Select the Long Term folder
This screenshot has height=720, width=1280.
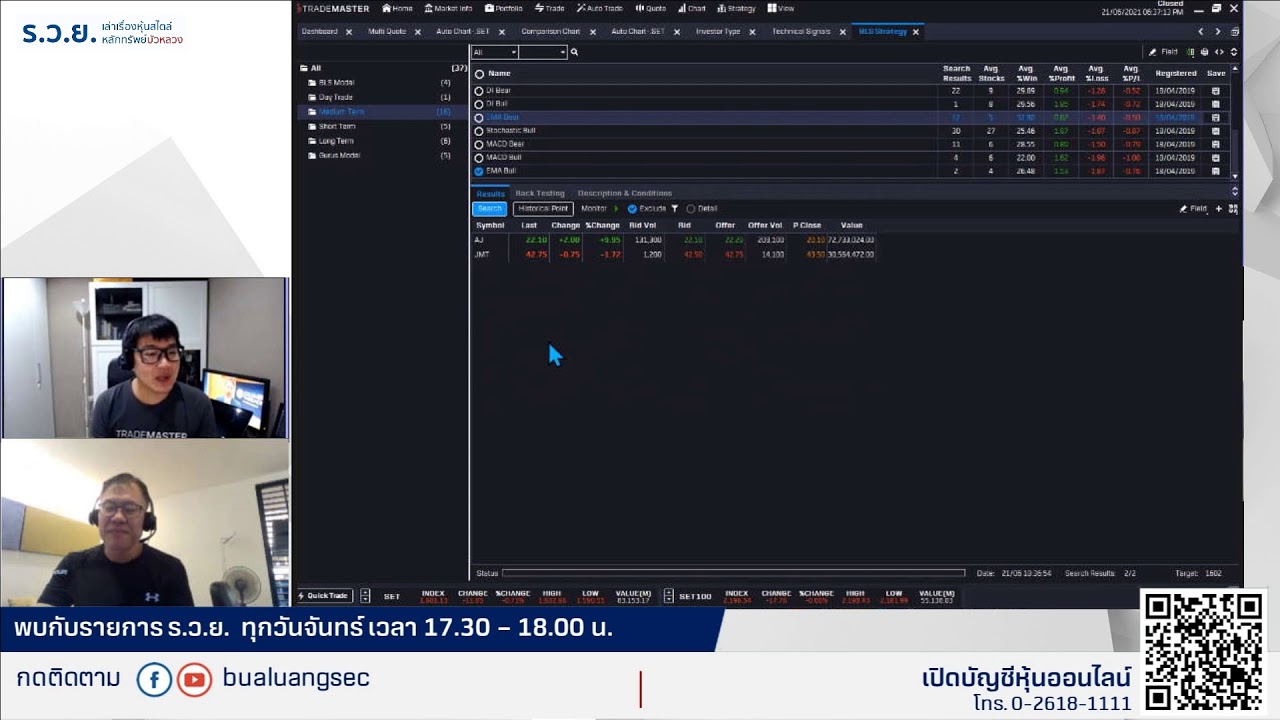[x=384, y=141]
